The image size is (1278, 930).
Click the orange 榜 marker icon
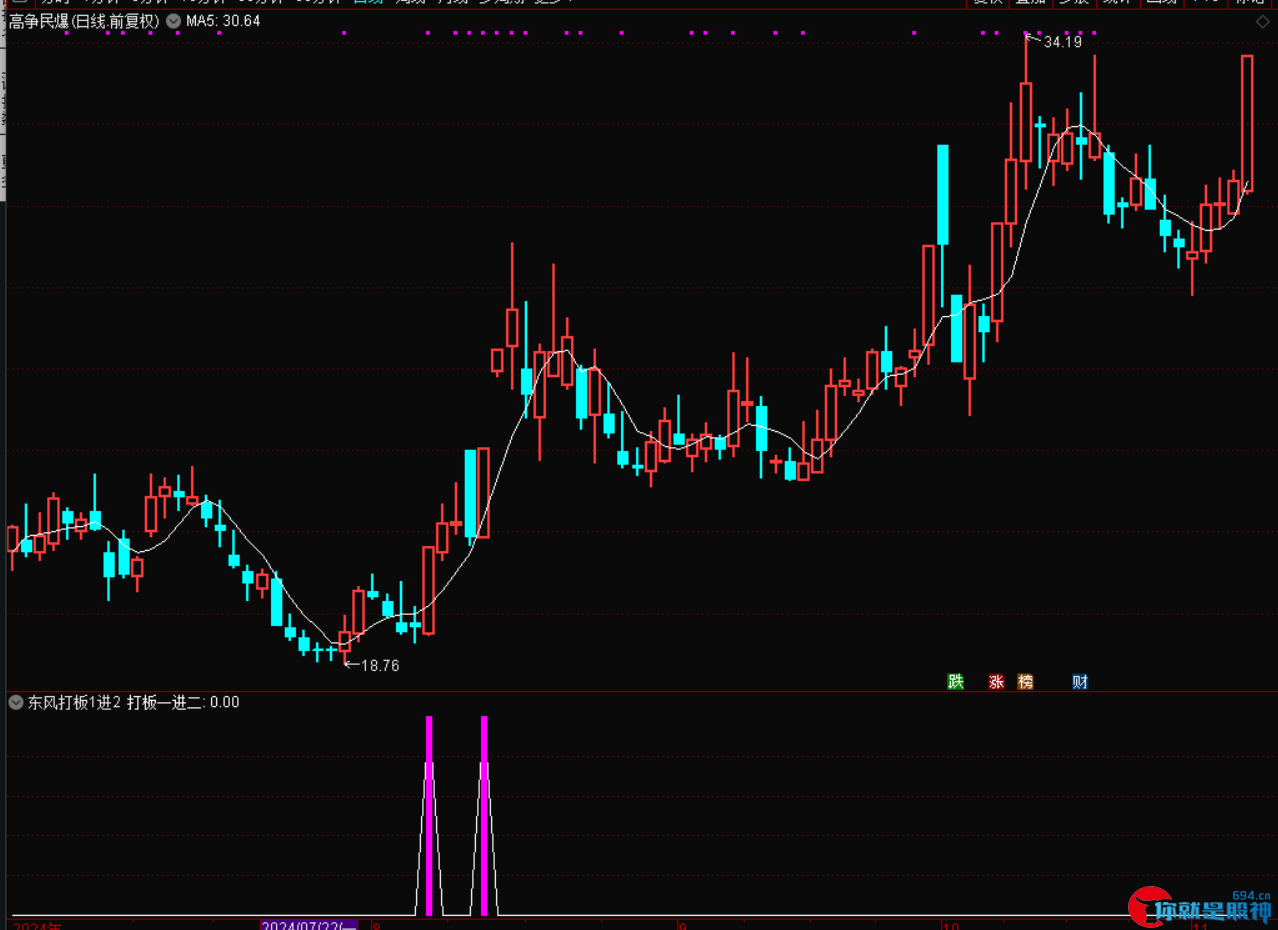click(1025, 681)
